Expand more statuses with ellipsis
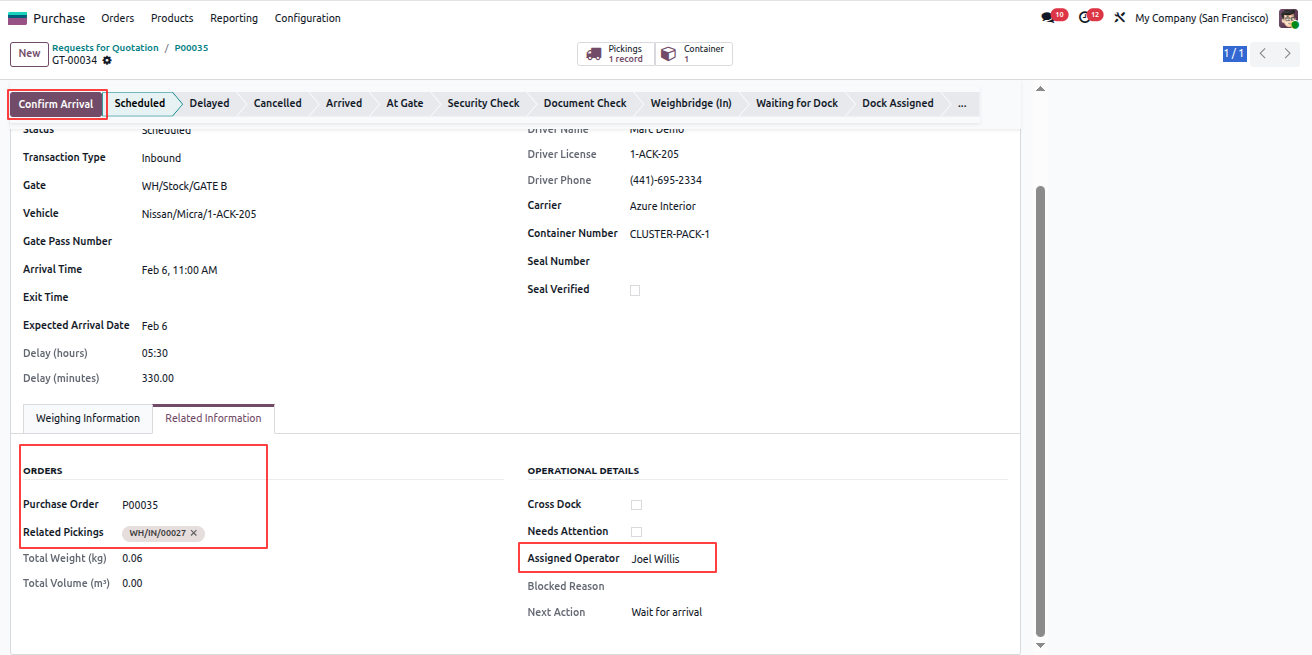 pos(962,104)
